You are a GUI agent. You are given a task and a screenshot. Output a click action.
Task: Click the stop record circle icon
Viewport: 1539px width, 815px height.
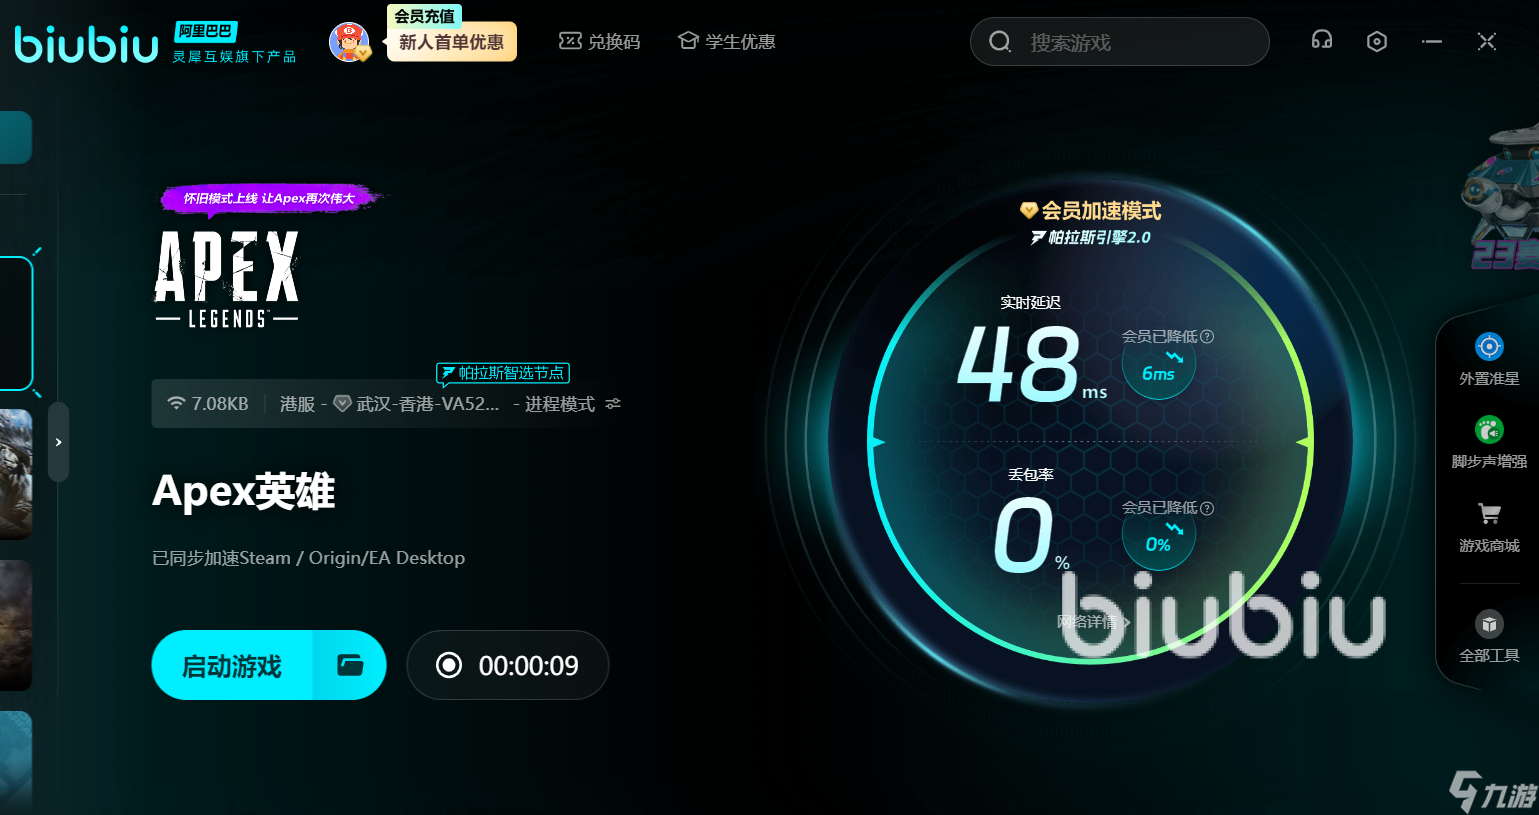coord(449,665)
